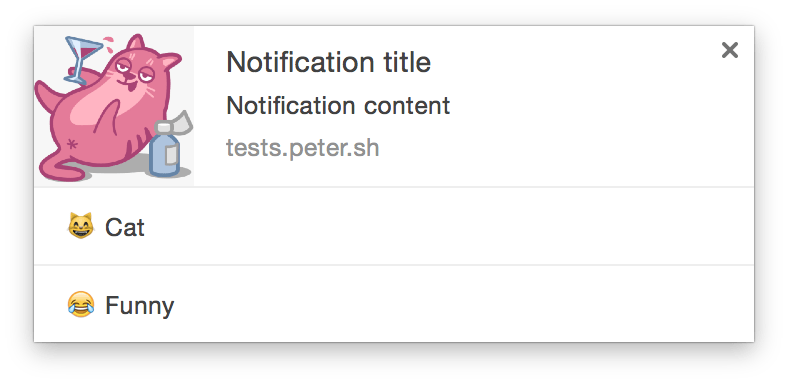Screen dimensions: 788x384
Task: Open the notification via "Notification title" text
Action: [329, 62]
